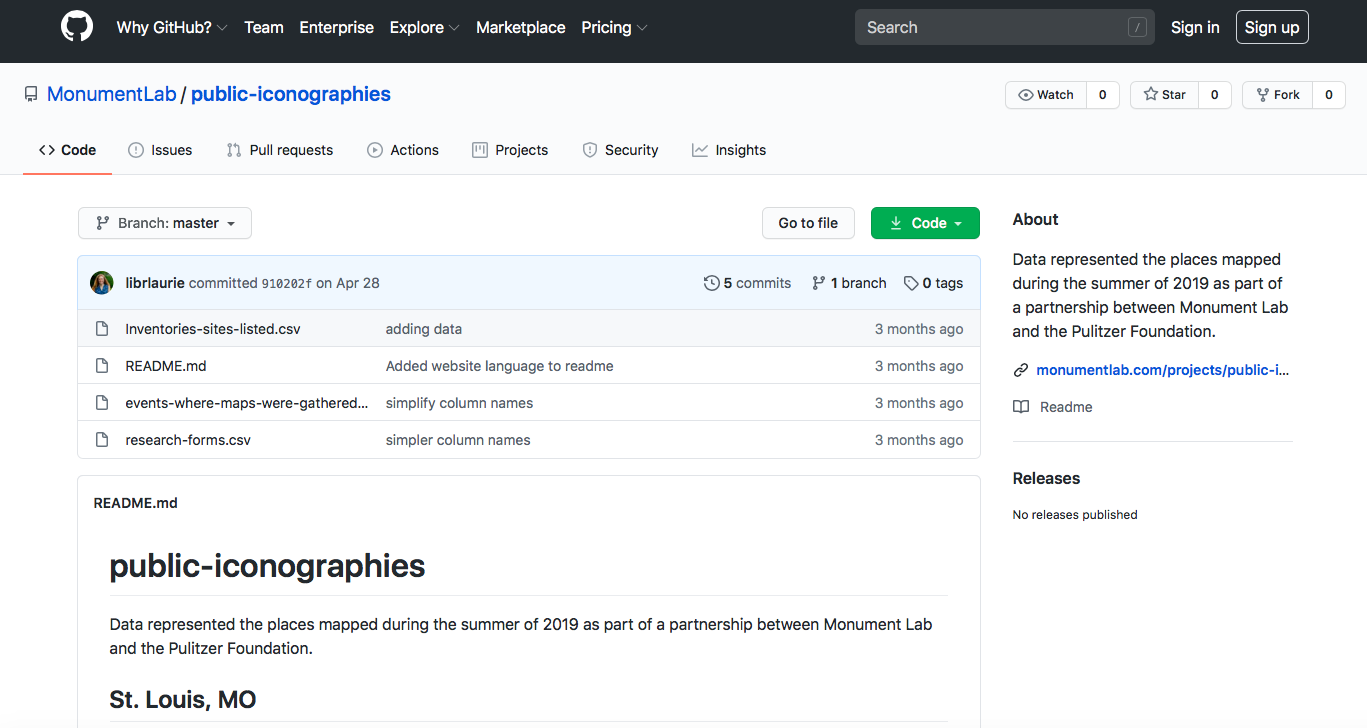Open commit 'Added website language to readme'
The height and width of the screenshot is (728, 1367).
click(x=500, y=366)
